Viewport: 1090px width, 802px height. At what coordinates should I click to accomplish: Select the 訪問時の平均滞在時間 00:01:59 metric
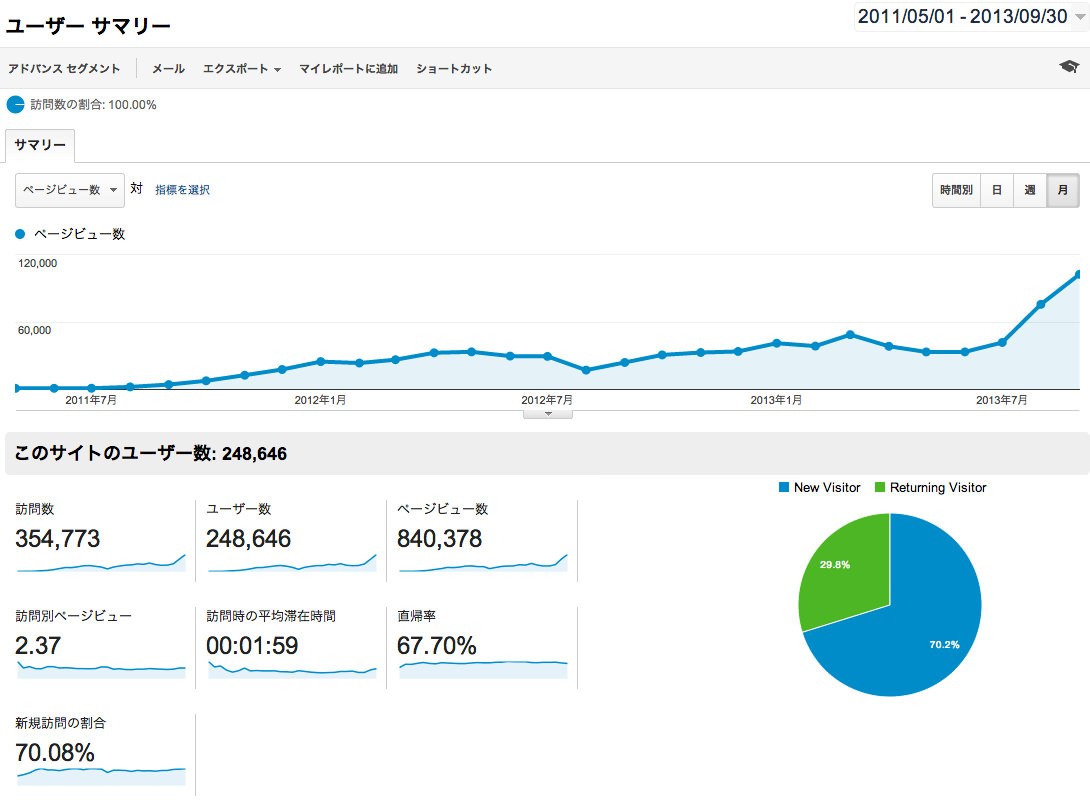click(291, 648)
